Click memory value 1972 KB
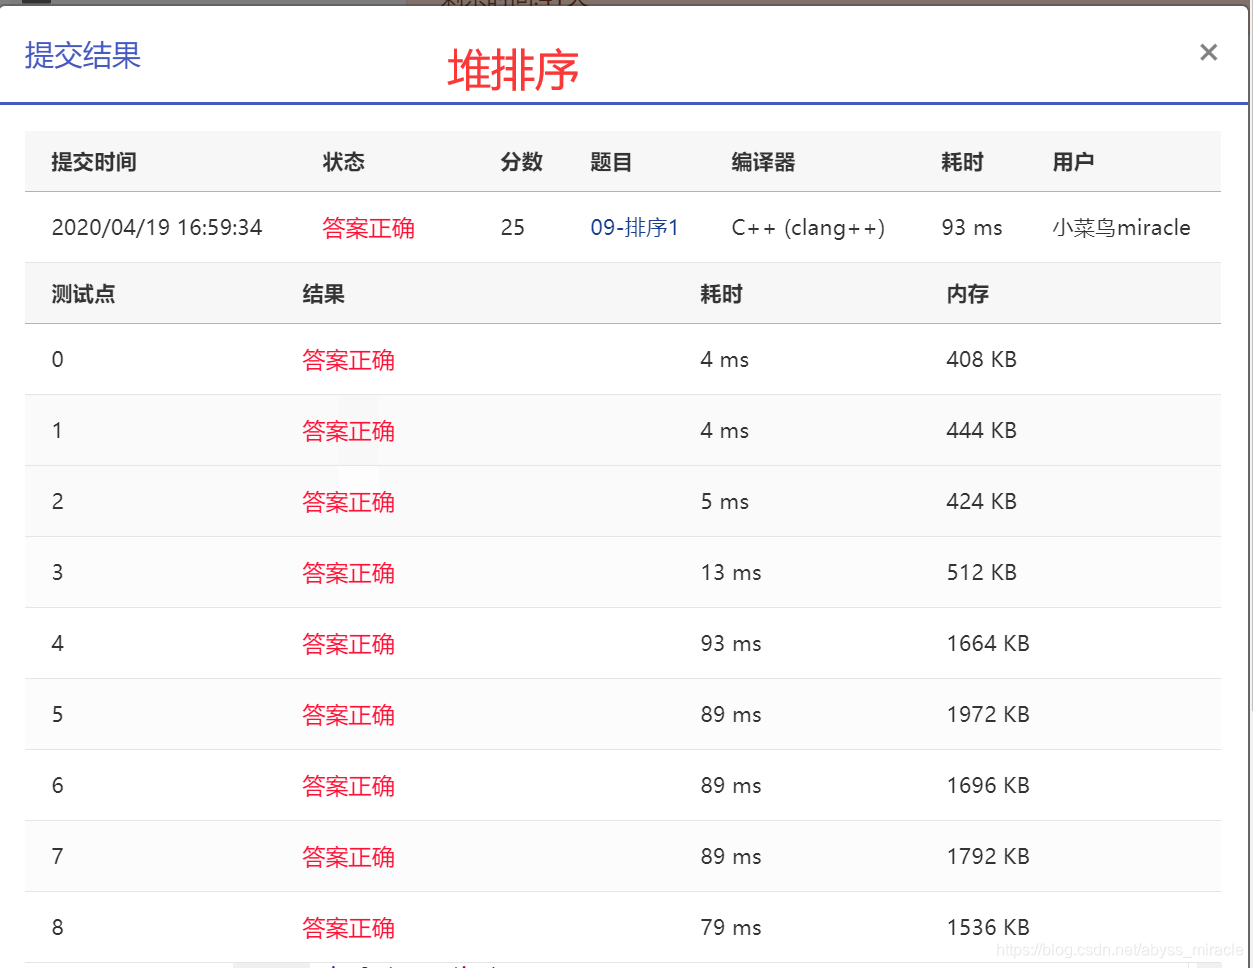This screenshot has width=1253, height=968. (x=988, y=715)
